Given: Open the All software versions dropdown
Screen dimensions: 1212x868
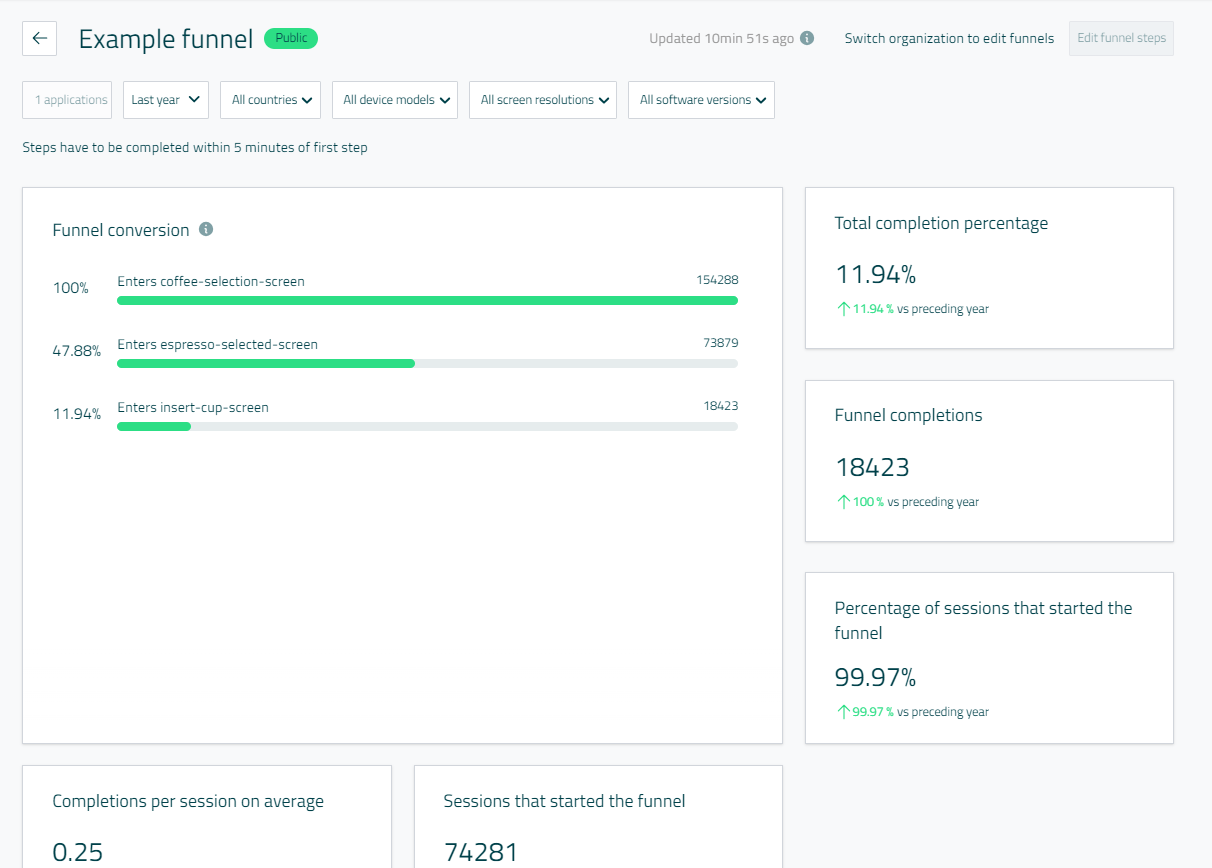Looking at the screenshot, I should point(701,100).
